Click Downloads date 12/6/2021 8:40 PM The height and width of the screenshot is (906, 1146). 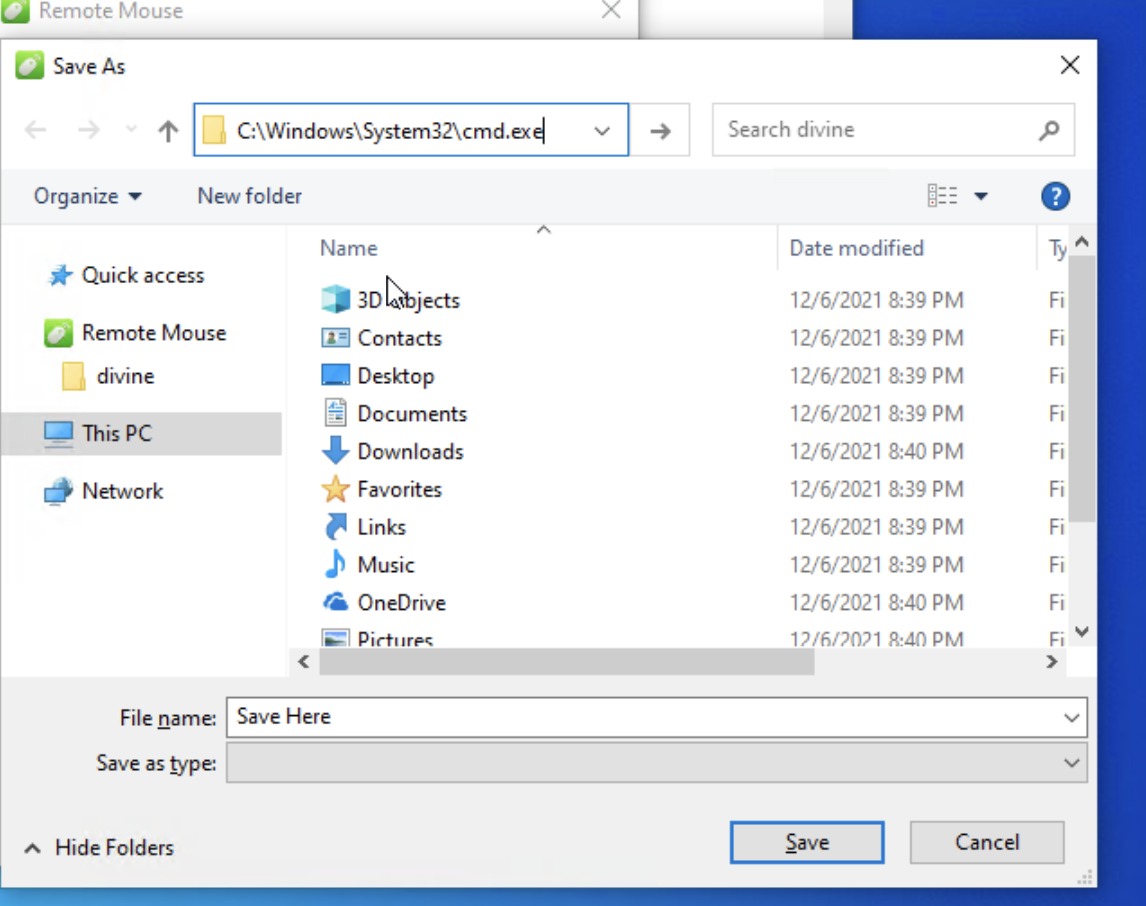(876, 452)
